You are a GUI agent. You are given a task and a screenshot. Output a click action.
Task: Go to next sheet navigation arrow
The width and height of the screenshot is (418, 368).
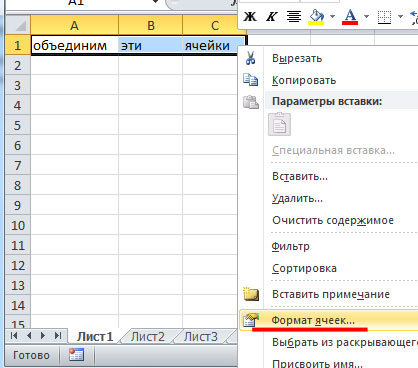(43, 336)
